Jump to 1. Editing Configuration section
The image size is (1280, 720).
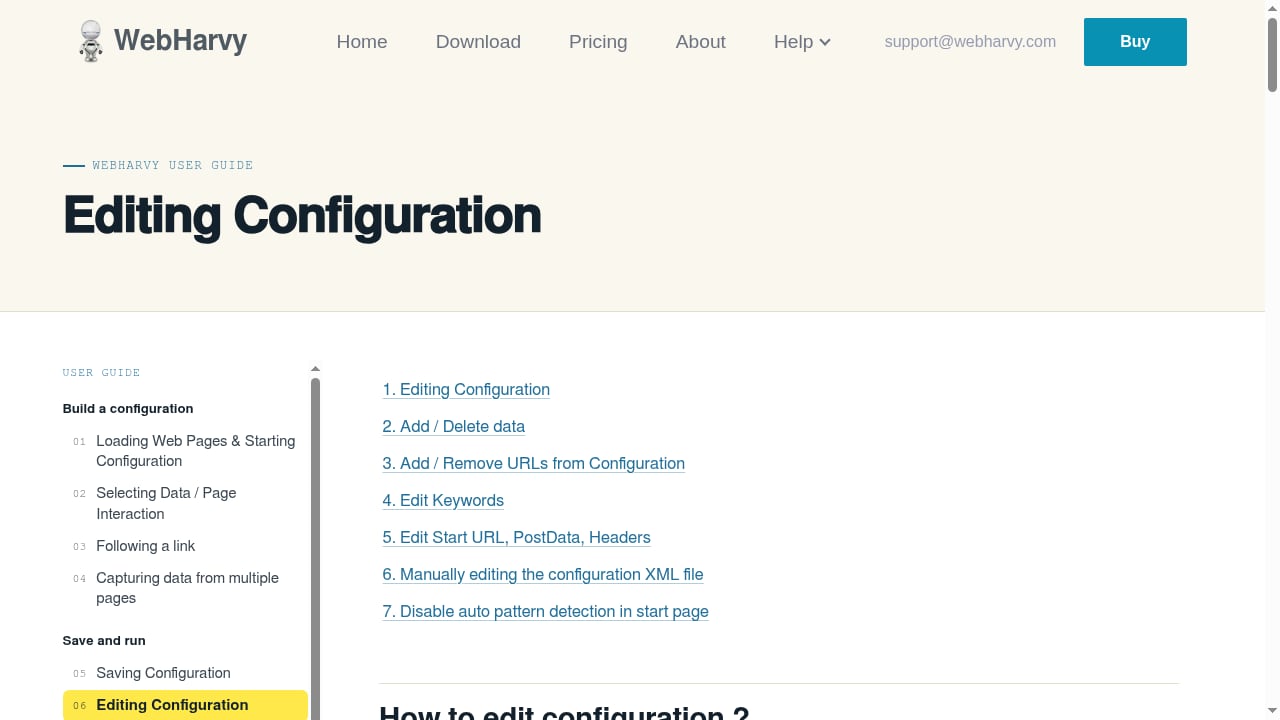(x=466, y=390)
